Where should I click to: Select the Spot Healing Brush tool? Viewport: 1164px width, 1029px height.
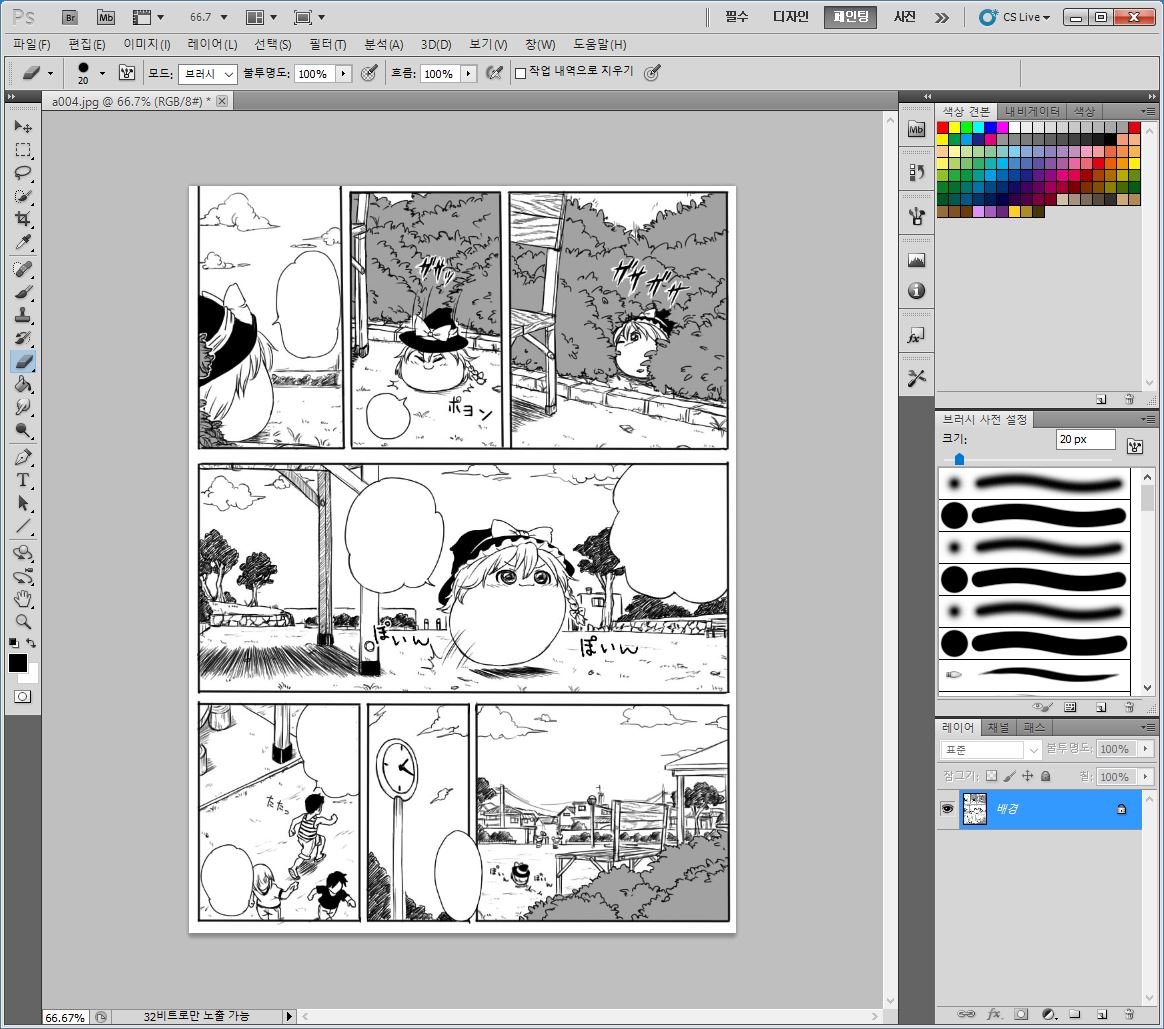click(x=23, y=269)
